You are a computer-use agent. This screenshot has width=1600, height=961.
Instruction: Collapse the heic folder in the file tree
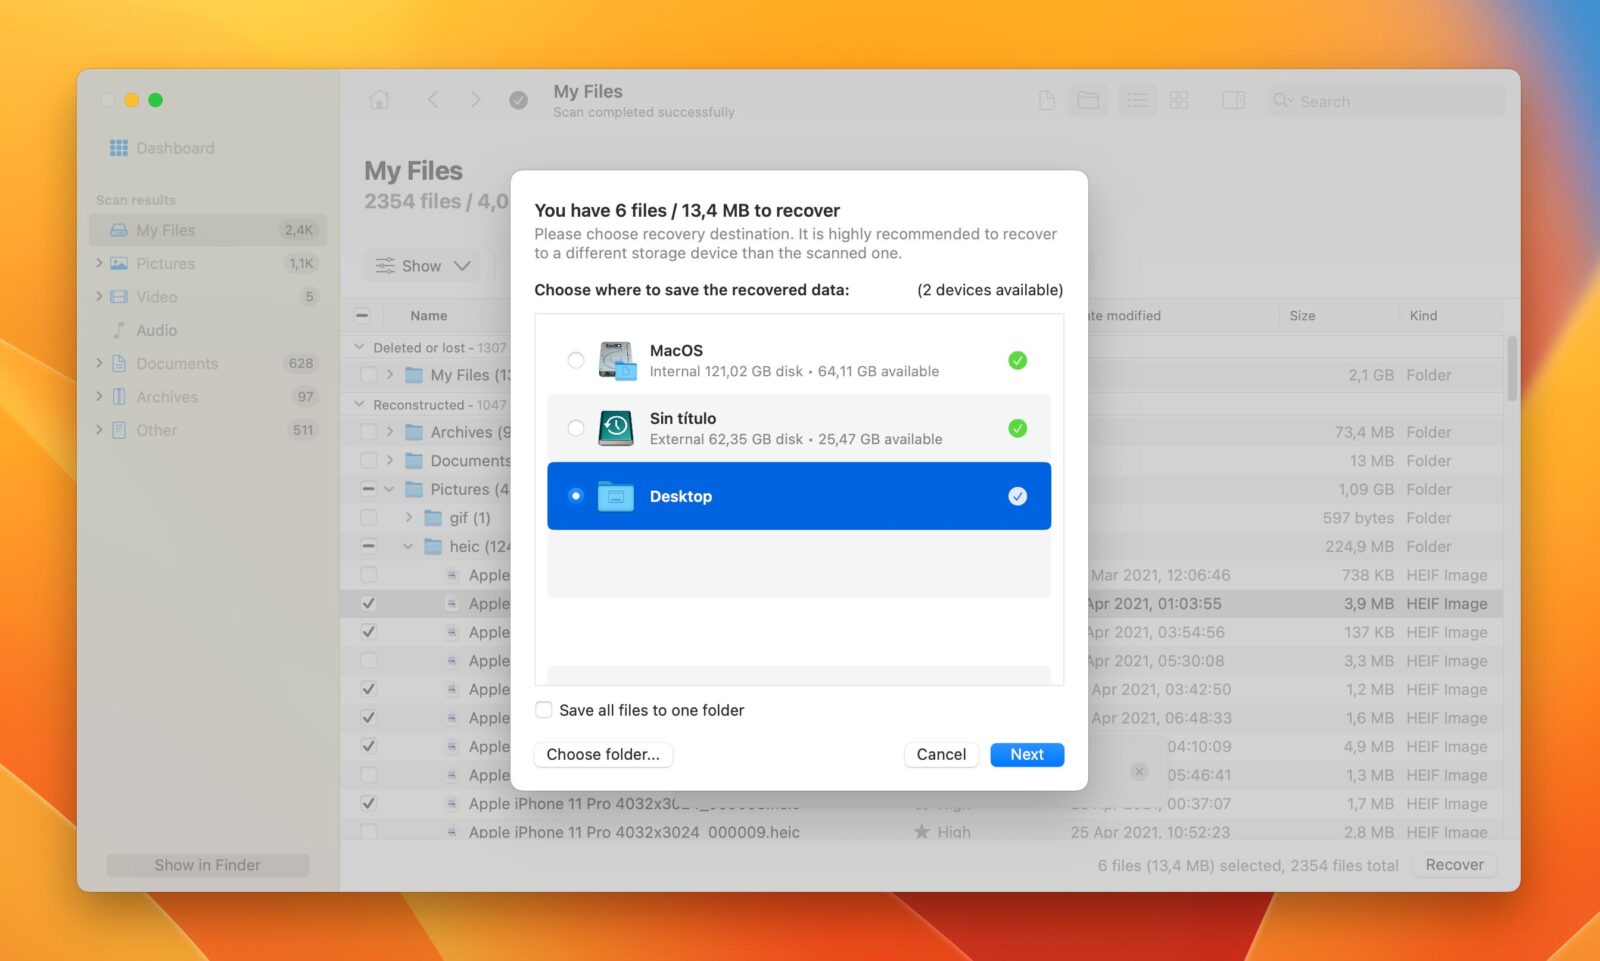coord(407,546)
